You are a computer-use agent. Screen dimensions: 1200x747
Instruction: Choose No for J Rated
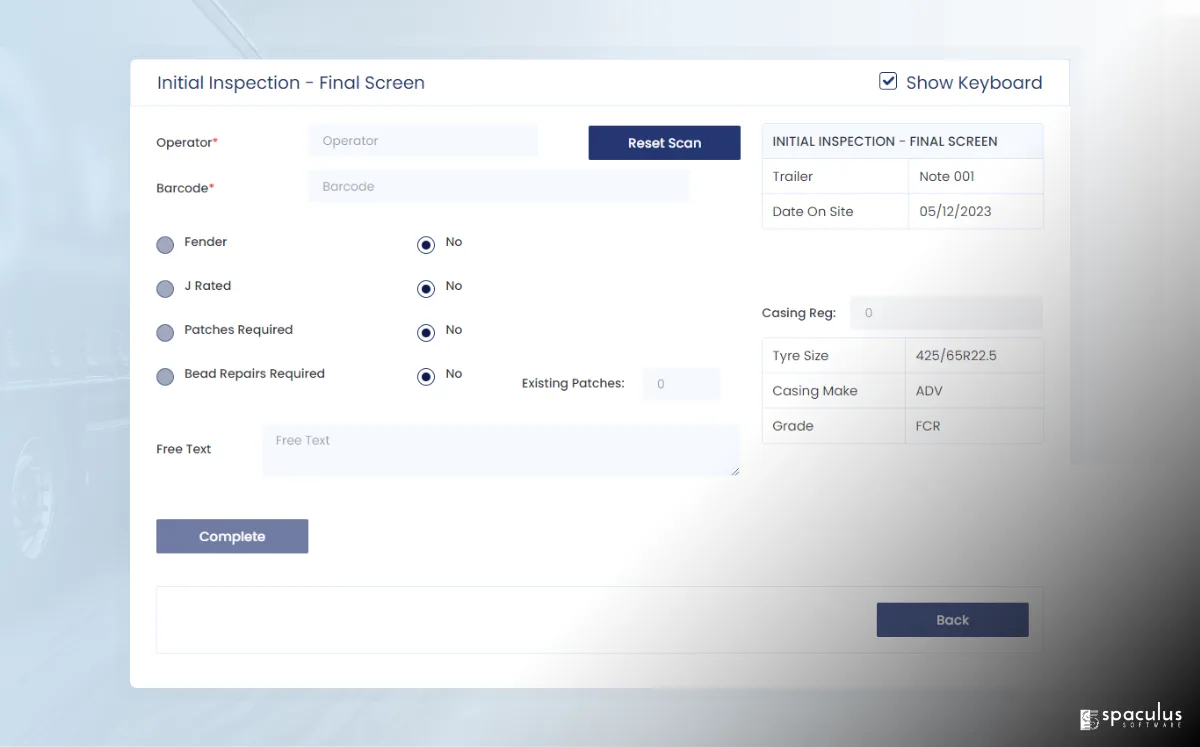coord(426,289)
